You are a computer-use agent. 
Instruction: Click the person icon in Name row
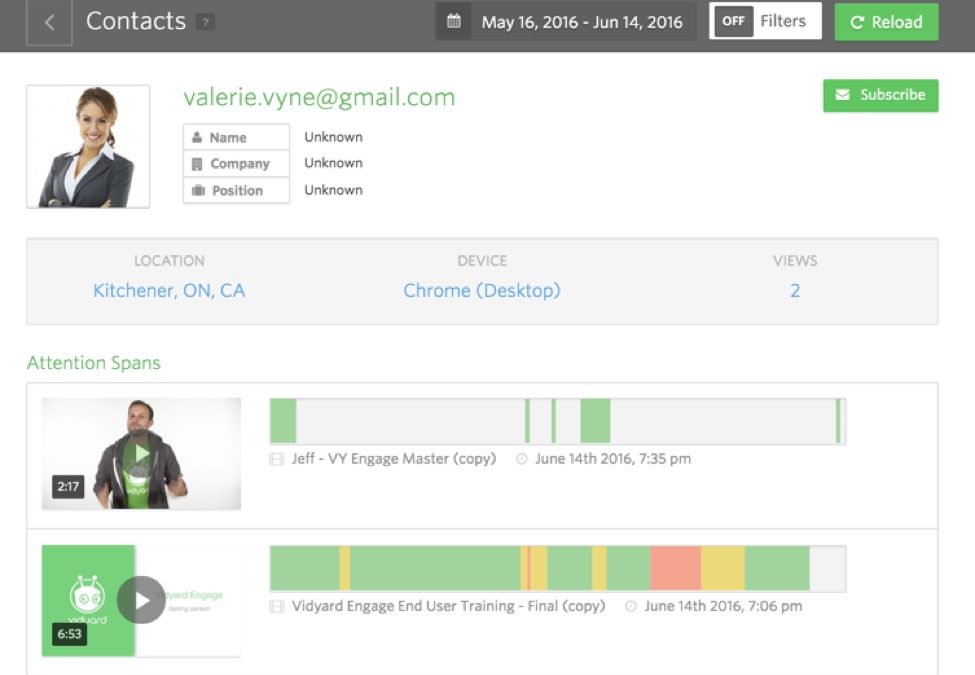[x=197, y=137]
